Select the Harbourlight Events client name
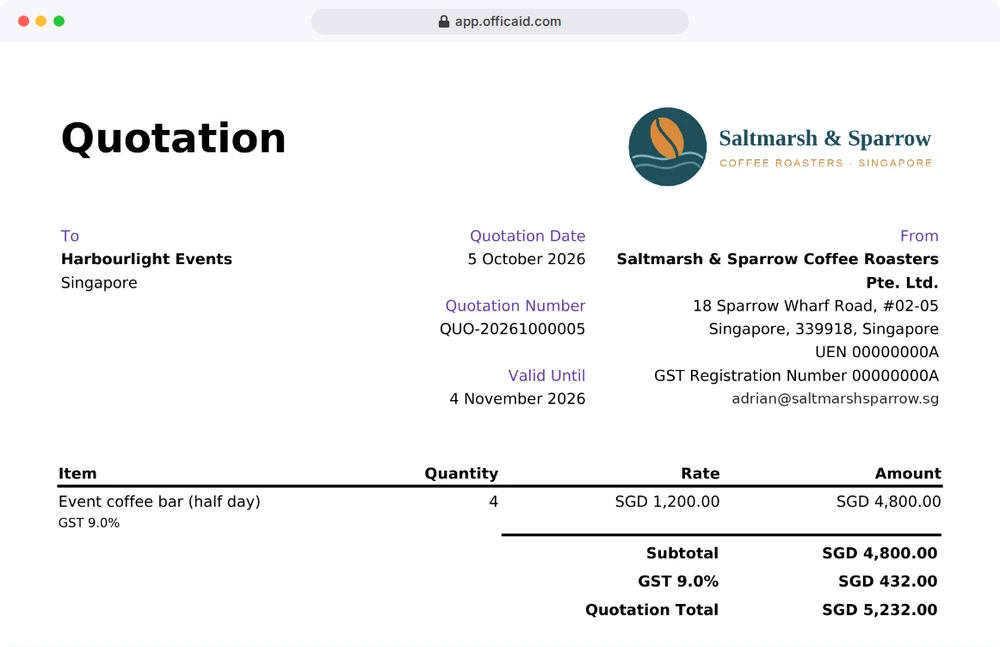The height and width of the screenshot is (647, 1000). [147, 259]
